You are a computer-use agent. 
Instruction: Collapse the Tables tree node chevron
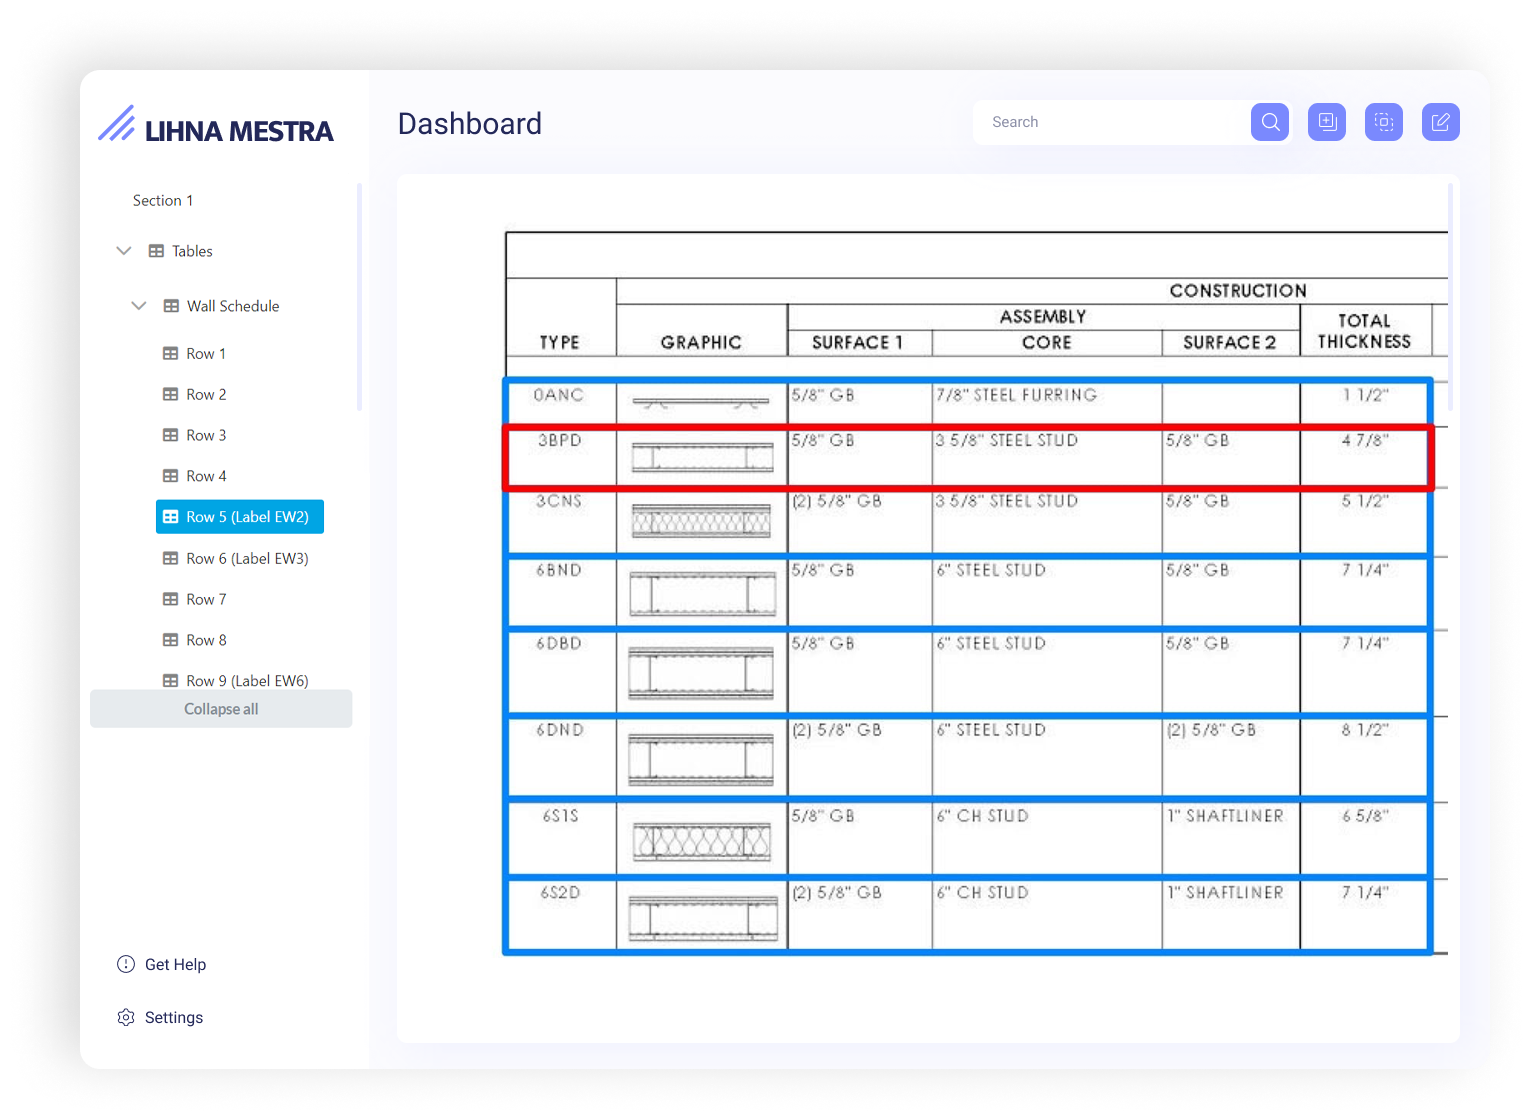click(124, 251)
